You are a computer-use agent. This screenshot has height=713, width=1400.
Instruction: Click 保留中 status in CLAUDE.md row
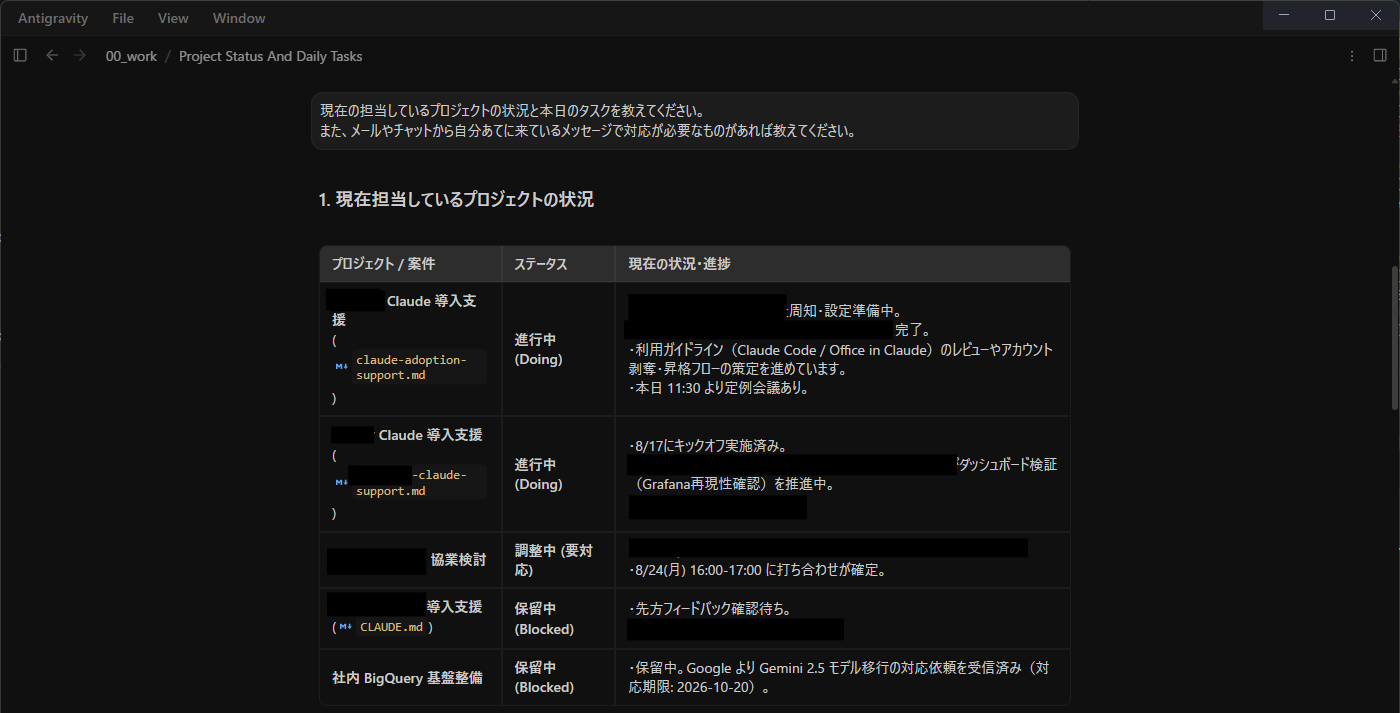point(544,619)
